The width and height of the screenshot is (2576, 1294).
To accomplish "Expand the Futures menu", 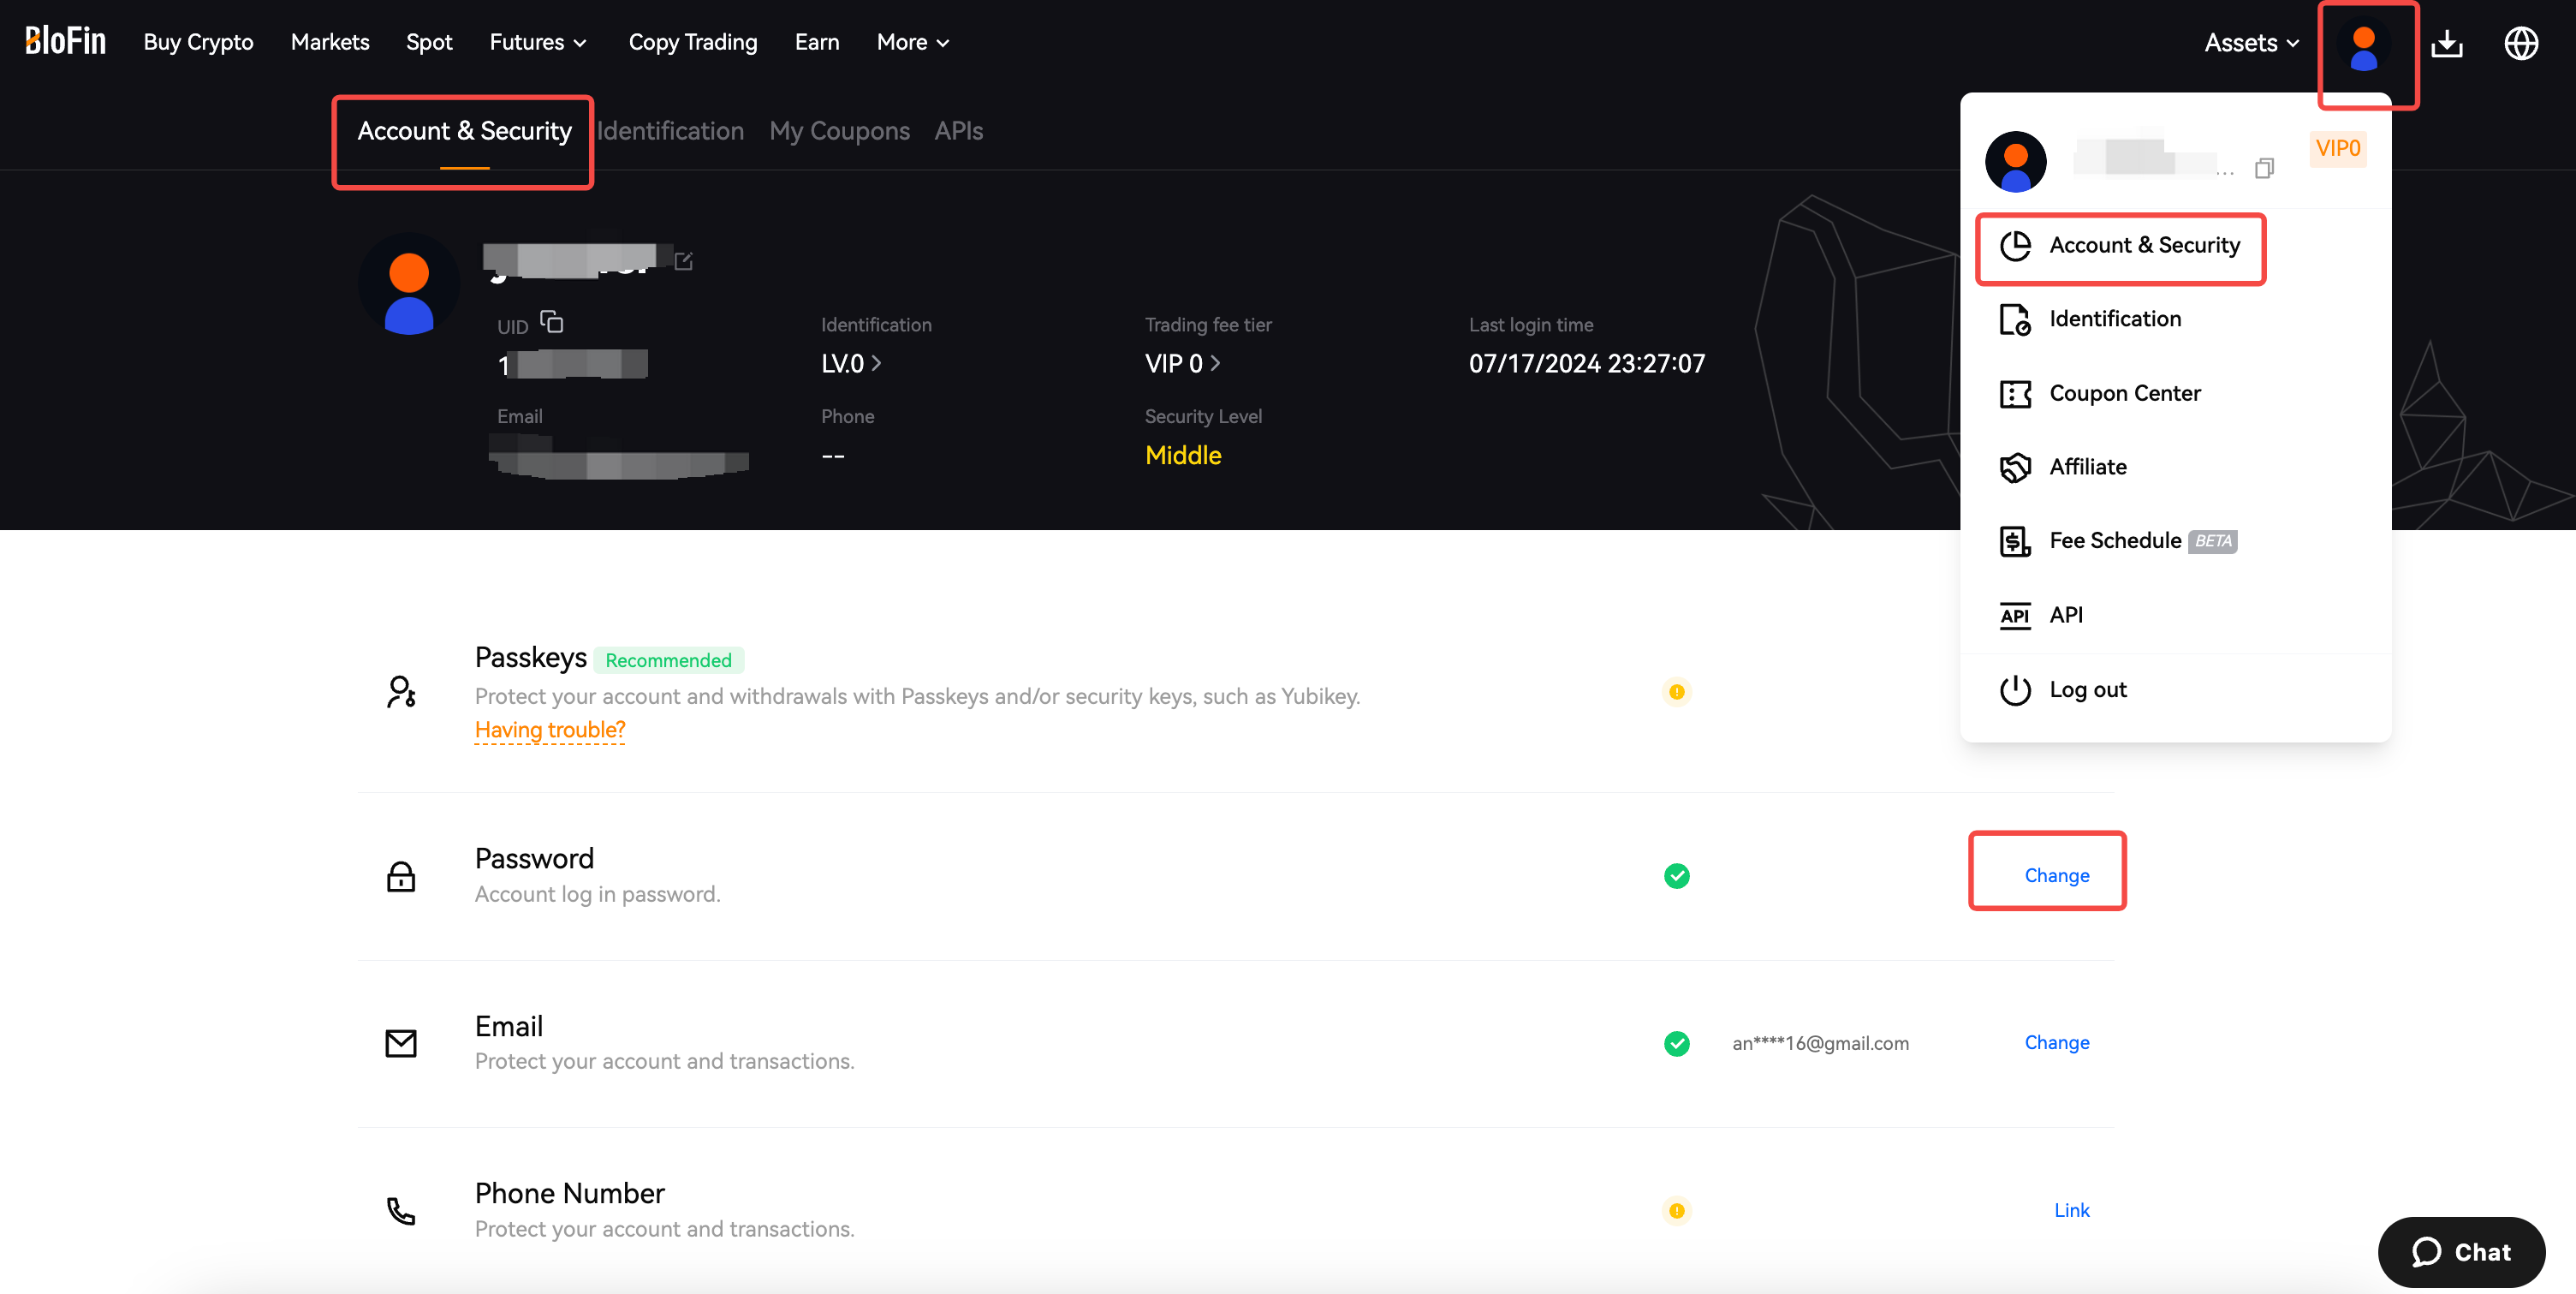I will point(538,42).
